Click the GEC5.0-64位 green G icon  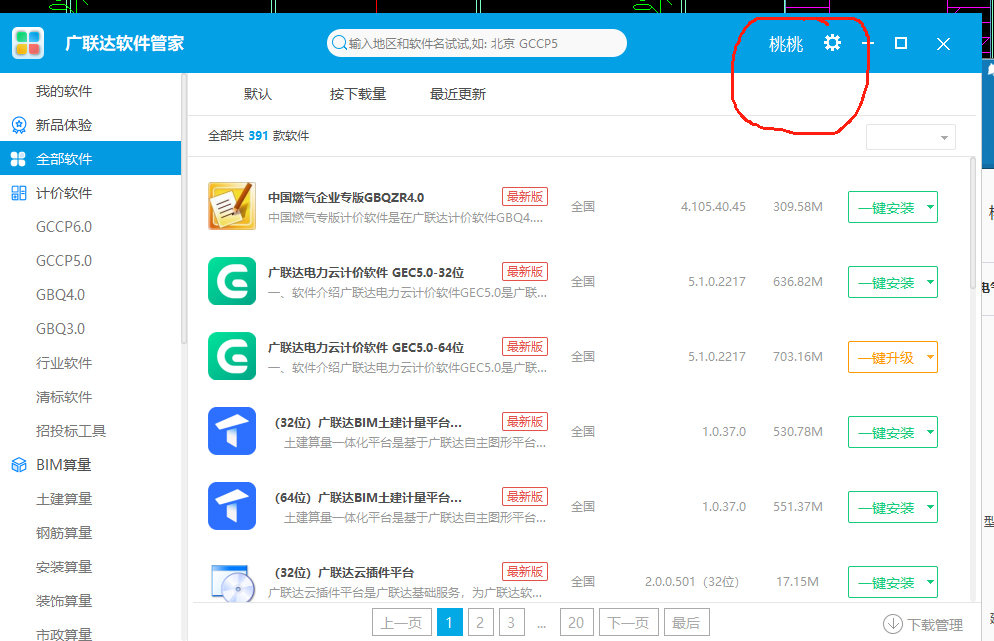232,356
